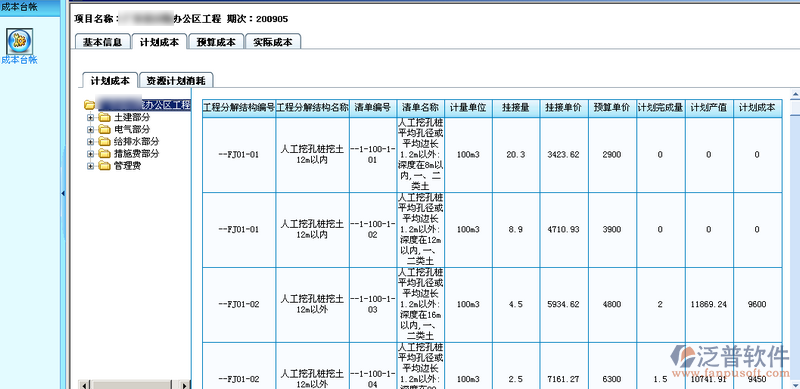Click the 土建部分 folder icon
The image size is (800, 389).
pos(104,117)
